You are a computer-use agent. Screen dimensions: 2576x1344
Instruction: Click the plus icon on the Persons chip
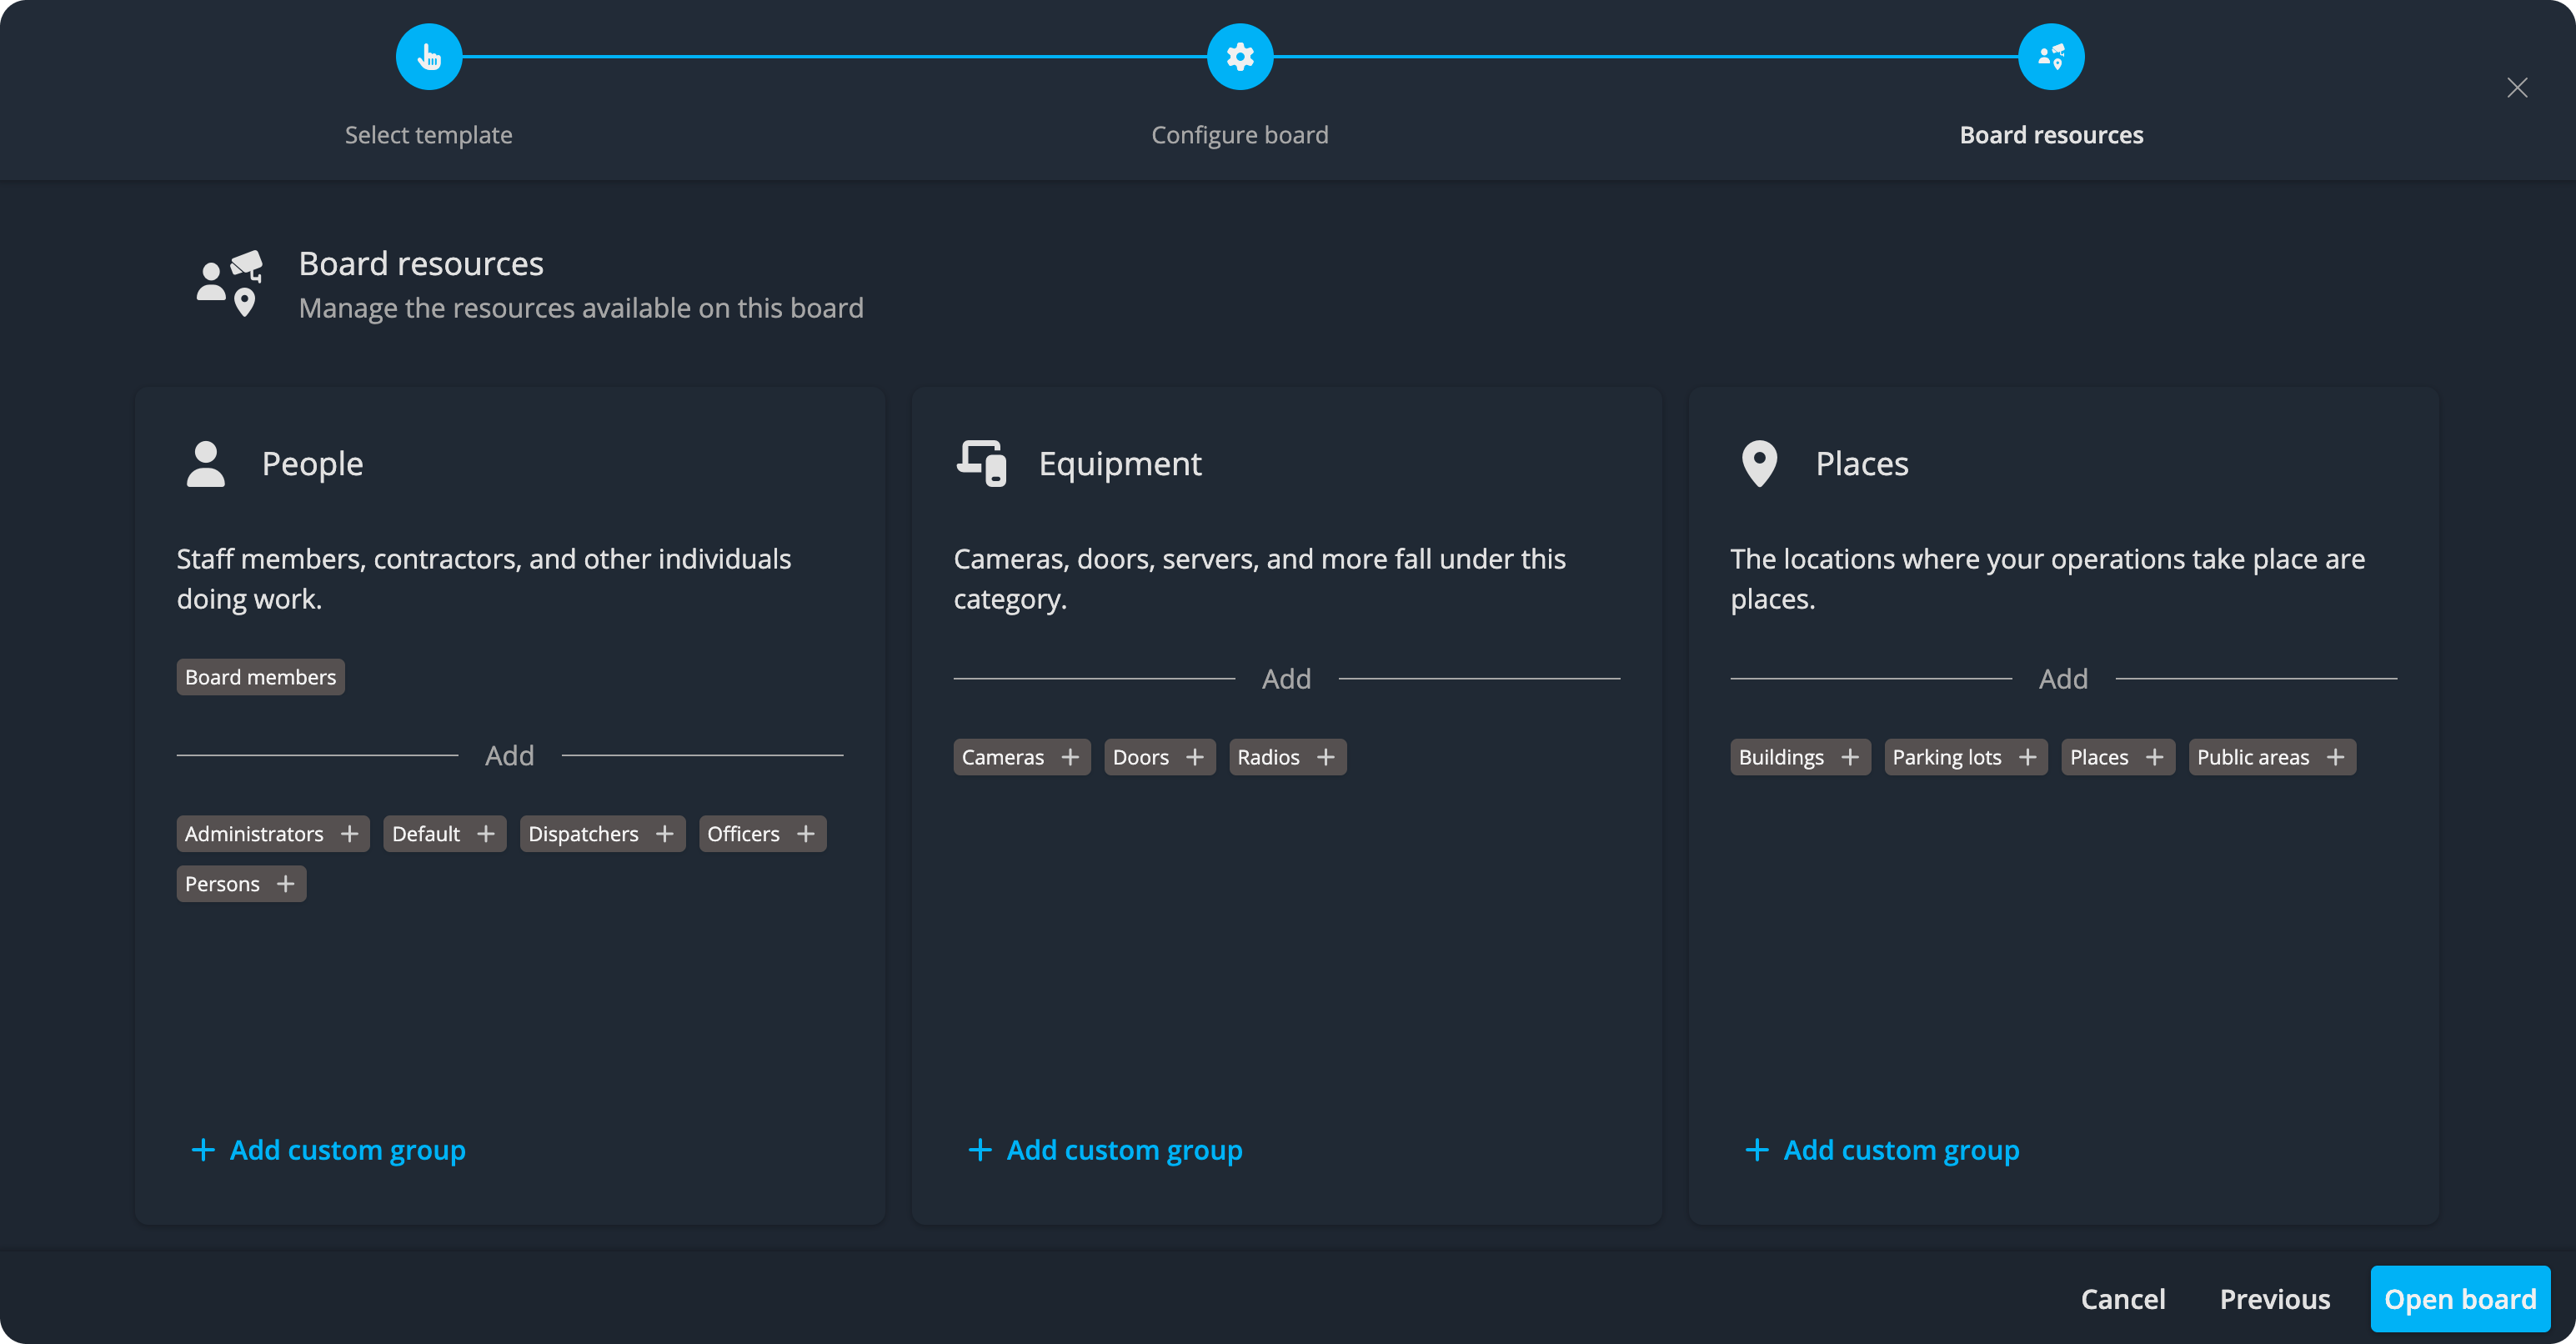point(285,884)
